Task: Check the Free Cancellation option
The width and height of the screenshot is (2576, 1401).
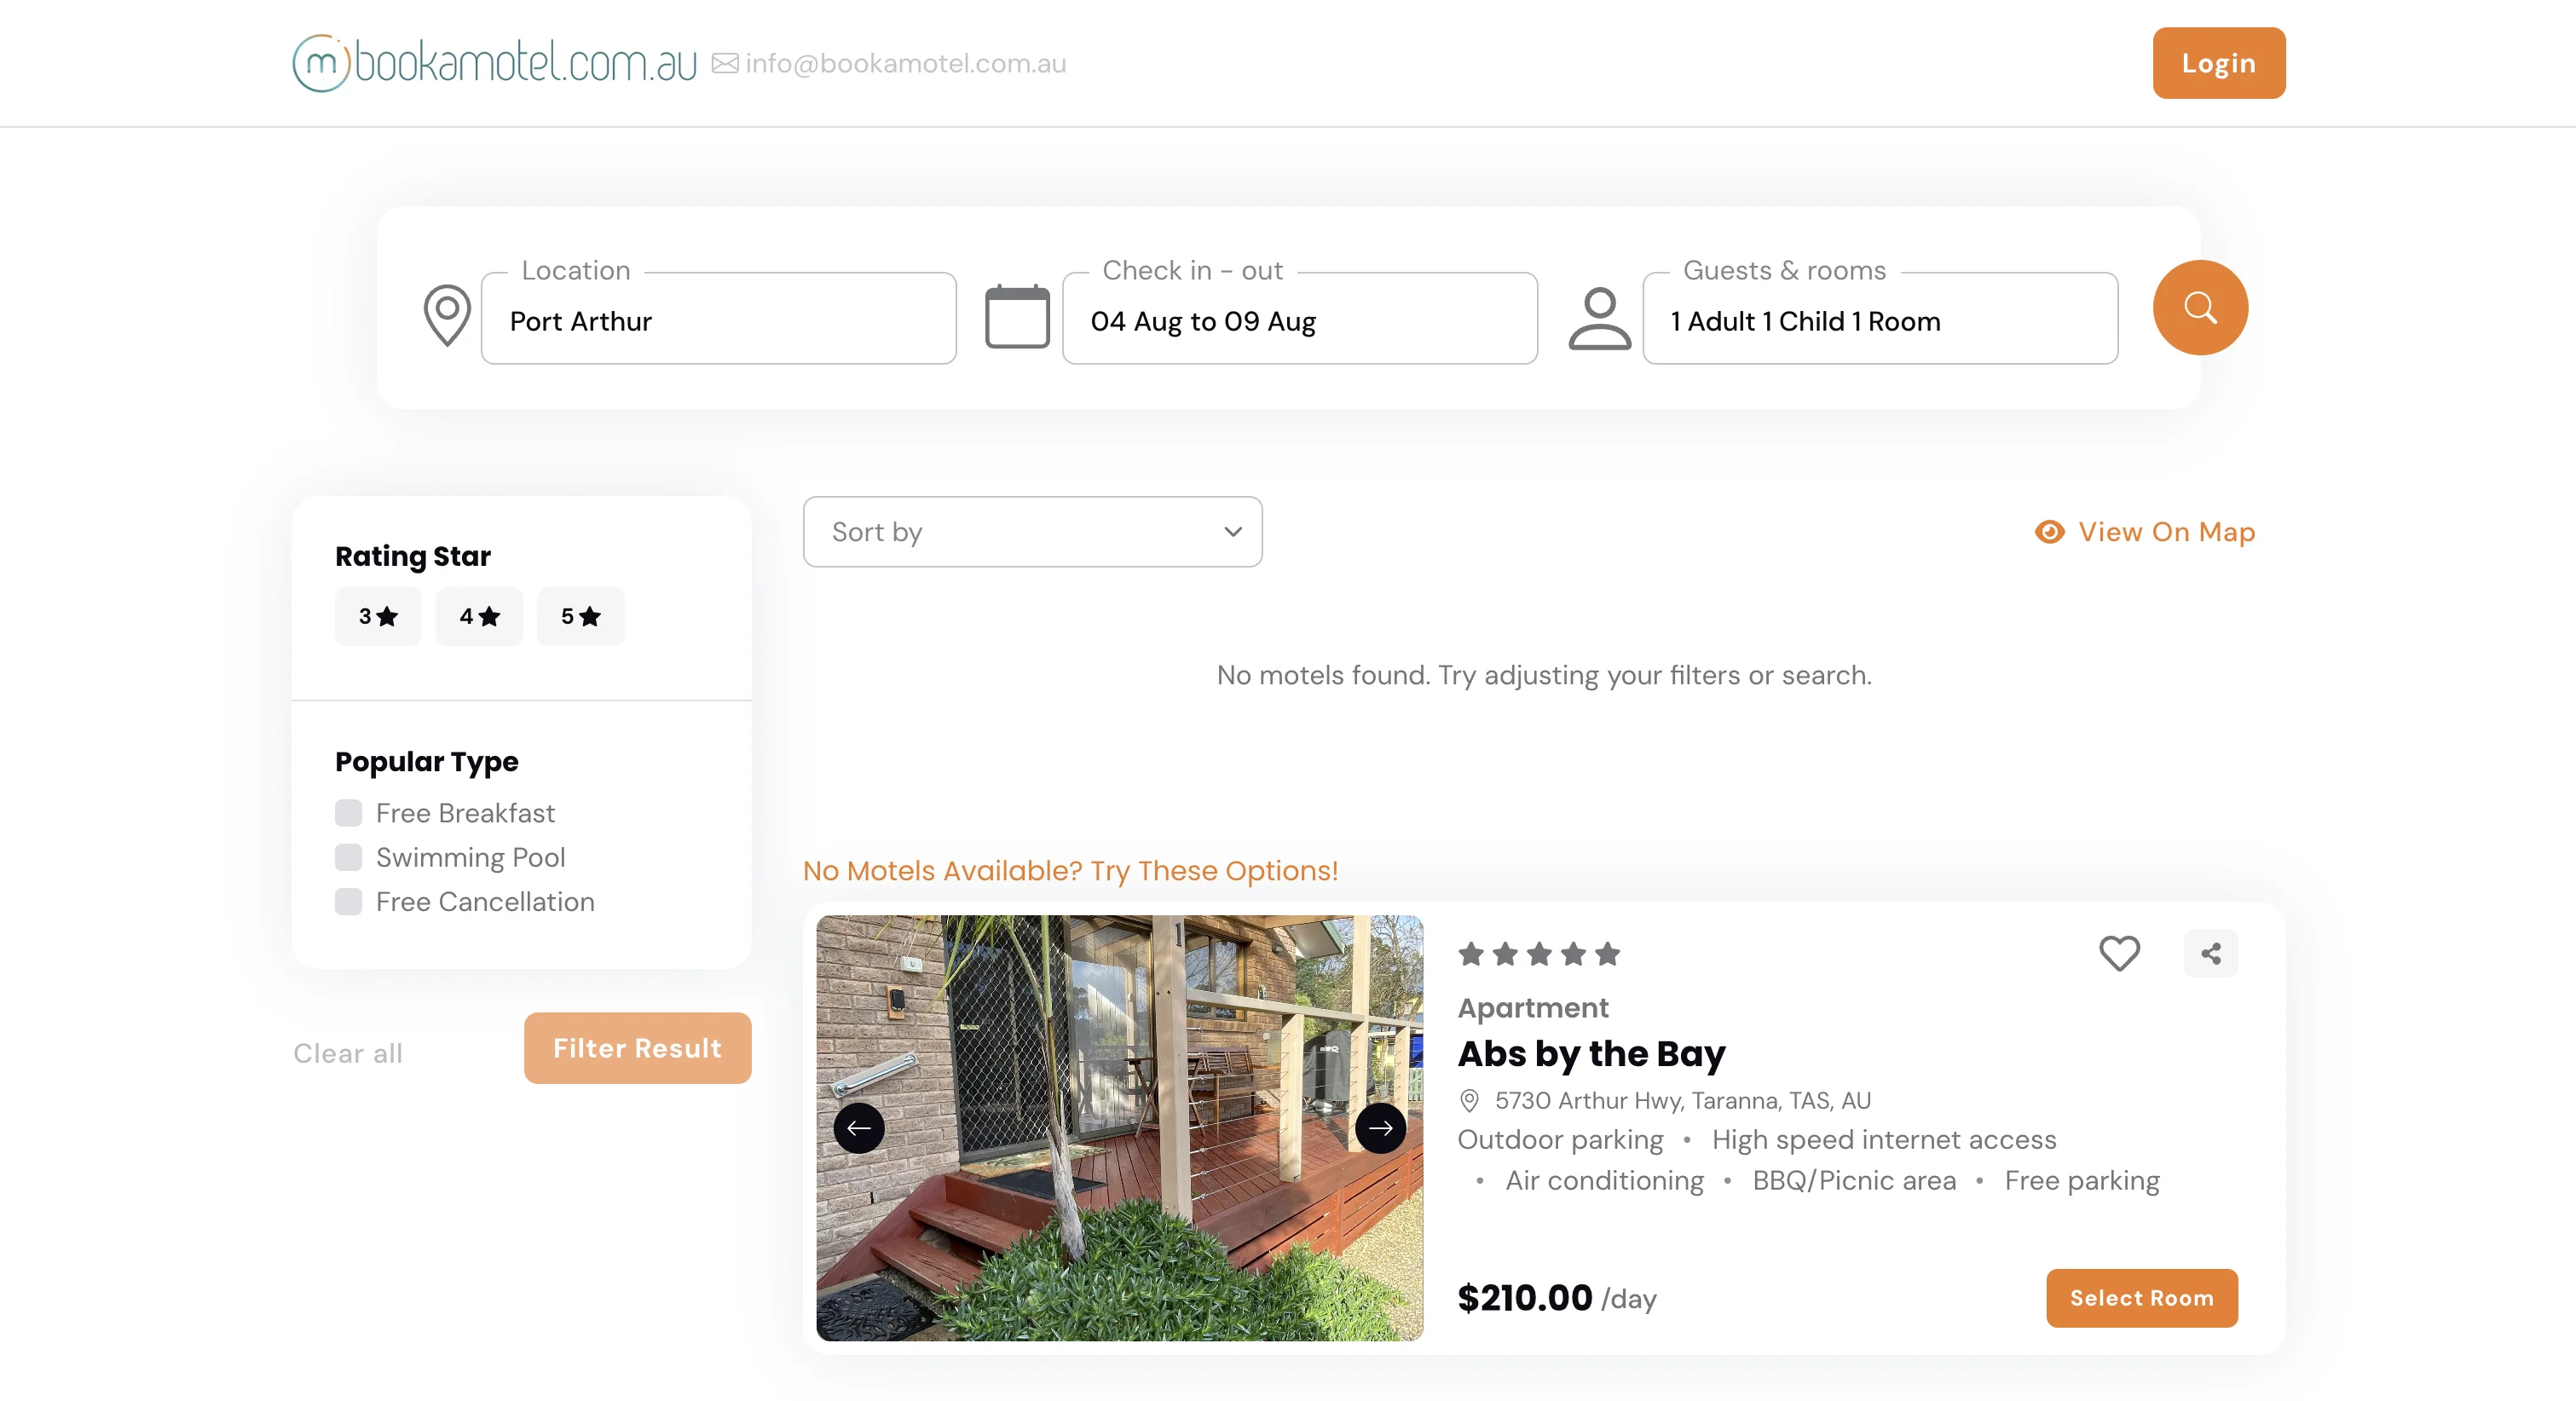Action: [x=348, y=901]
